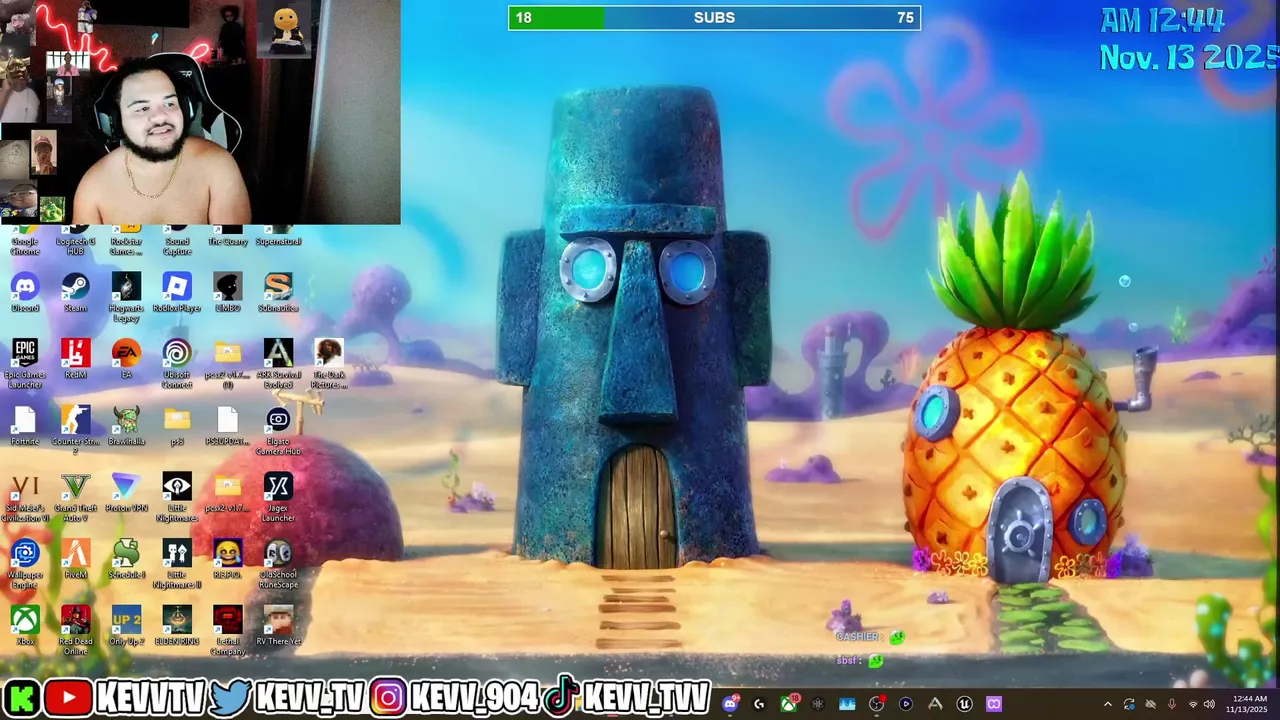Select the Little Nightmares II shortcut
The image size is (1280, 720).
click(x=177, y=563)
